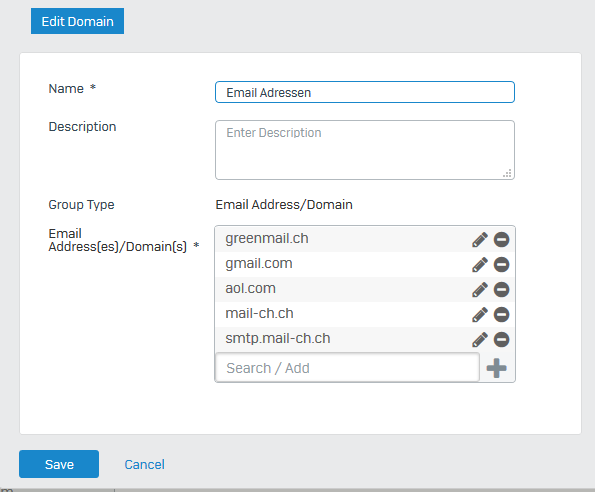This screenshot has width=595, height=492.
Task: Remove the smtp.mail-ch.ch domain entry
Action: pyautogui.click(x=501, y=340)
